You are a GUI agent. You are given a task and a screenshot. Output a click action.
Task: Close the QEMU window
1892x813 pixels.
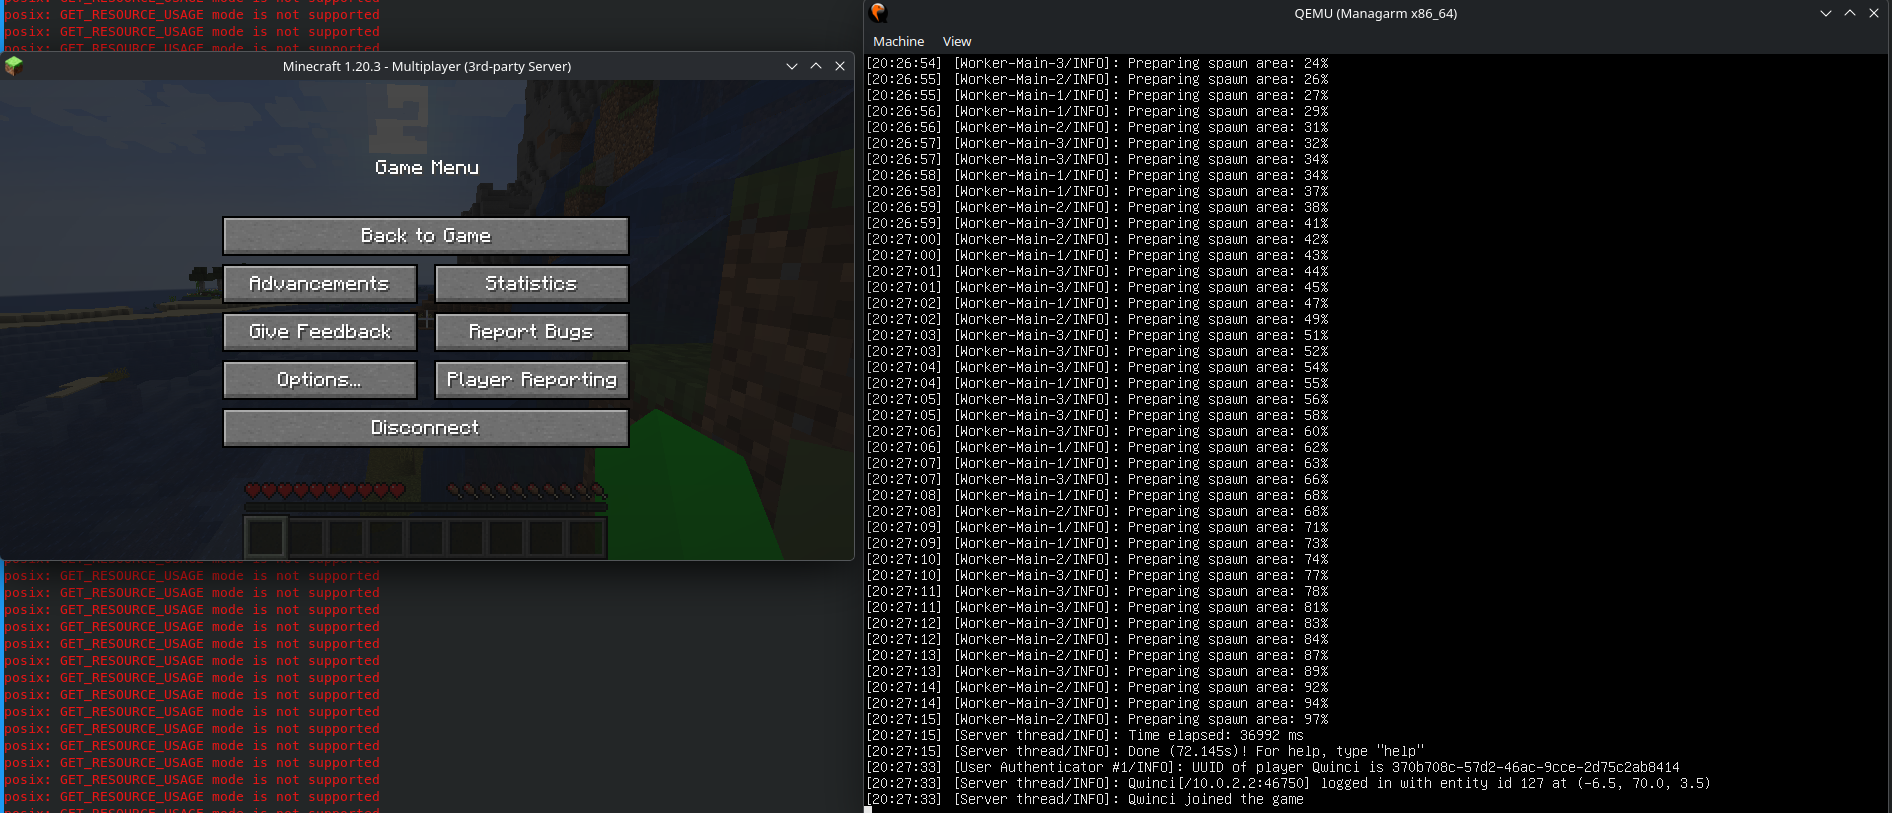coord(1874,13)
